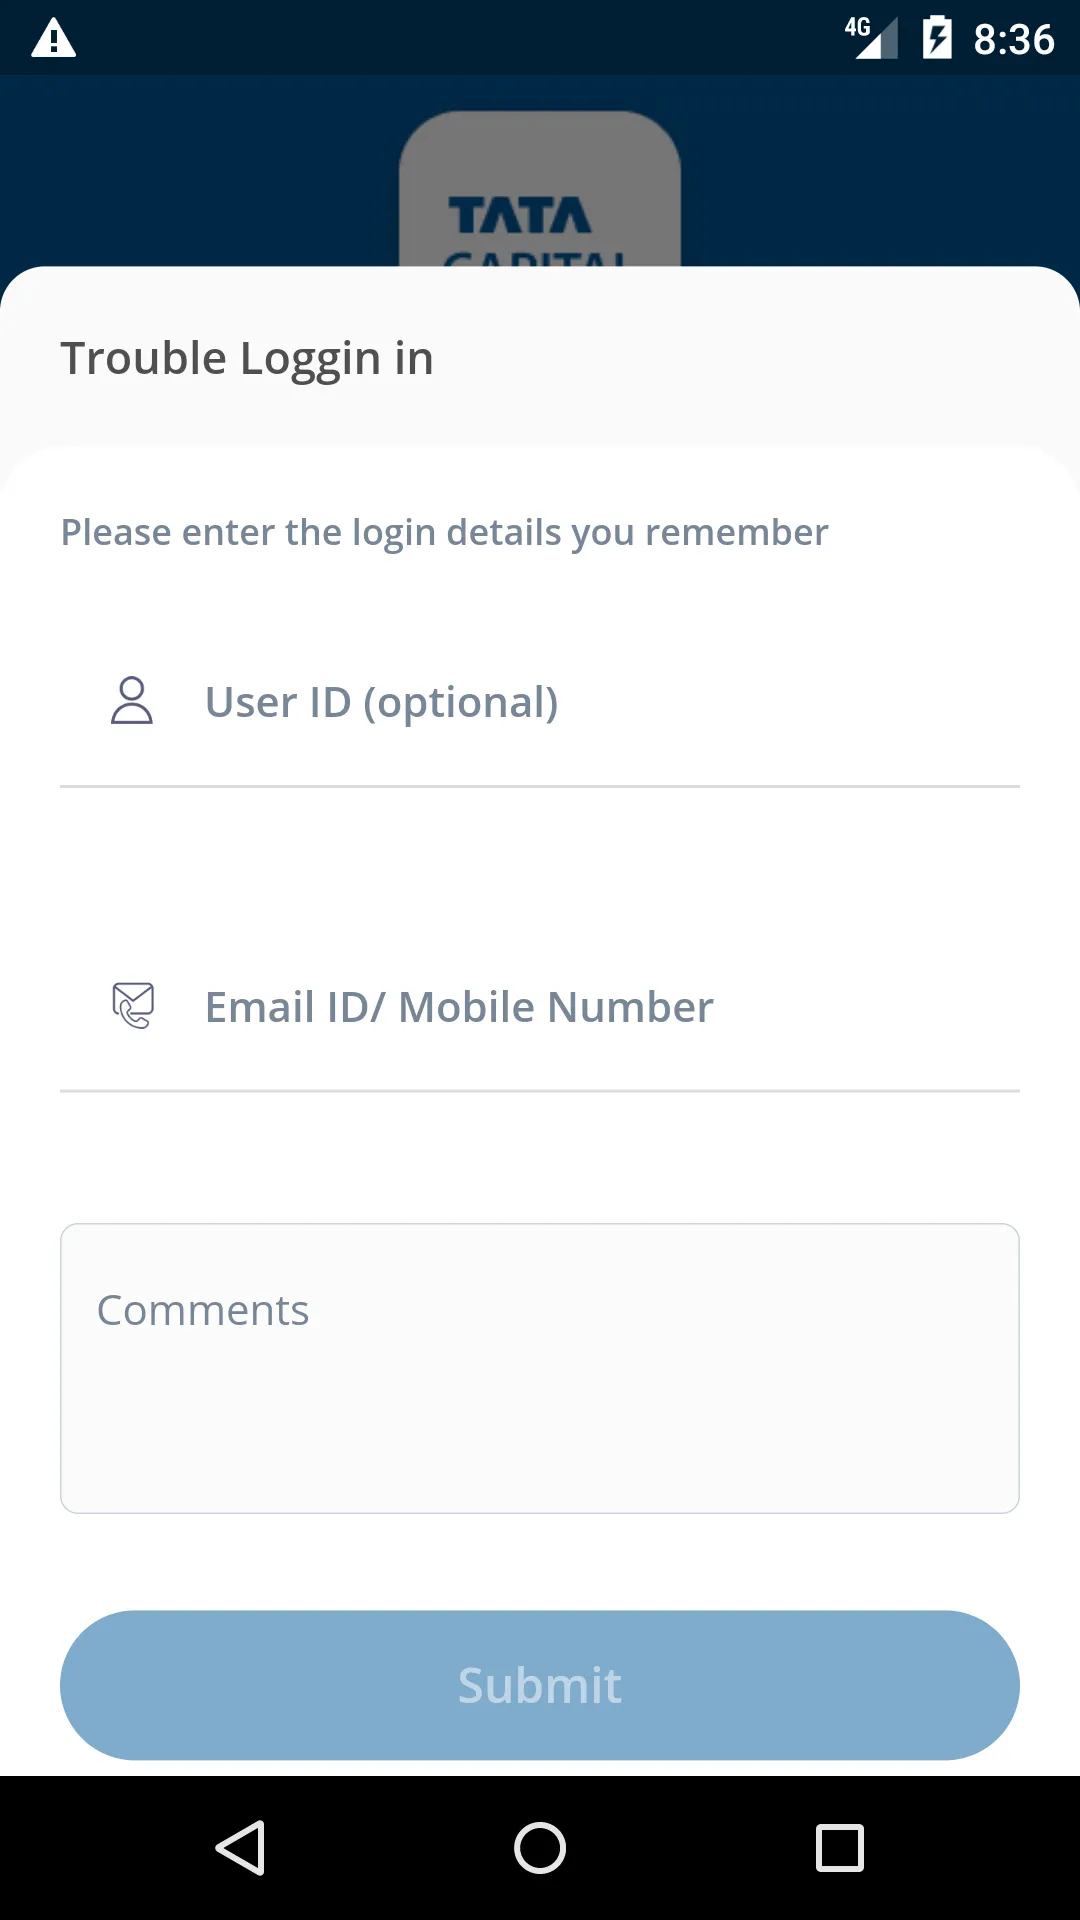Tap the "Please enter the login details" text
1080x1920 pixels.
pos(445,533)
